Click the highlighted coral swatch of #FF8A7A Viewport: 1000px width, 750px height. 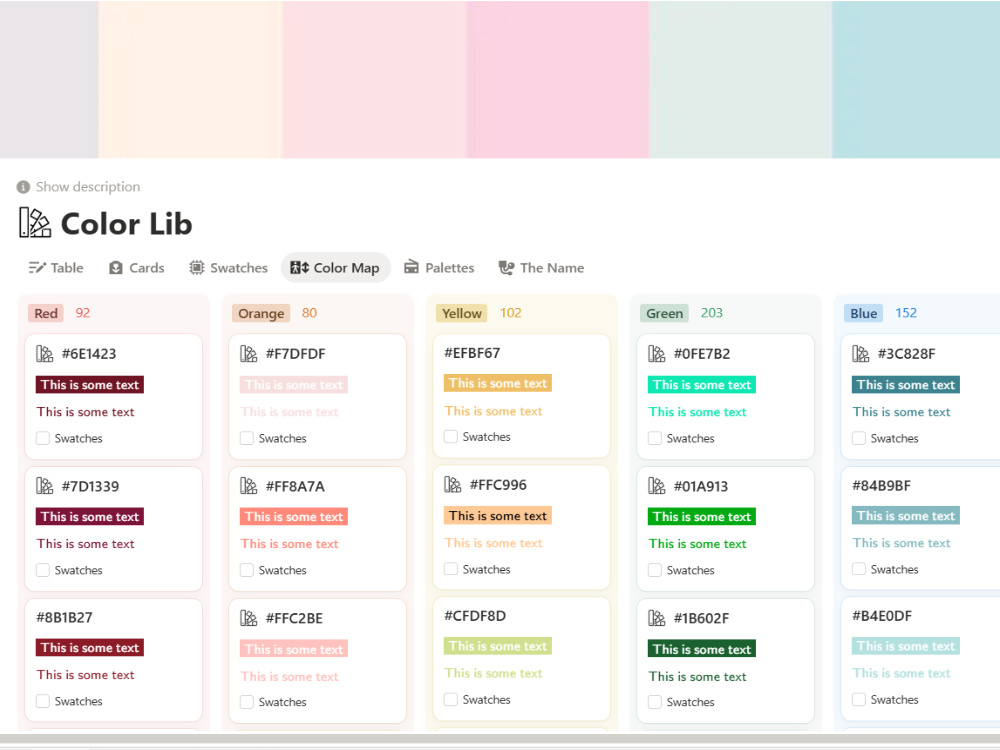(x=294, y=517)
